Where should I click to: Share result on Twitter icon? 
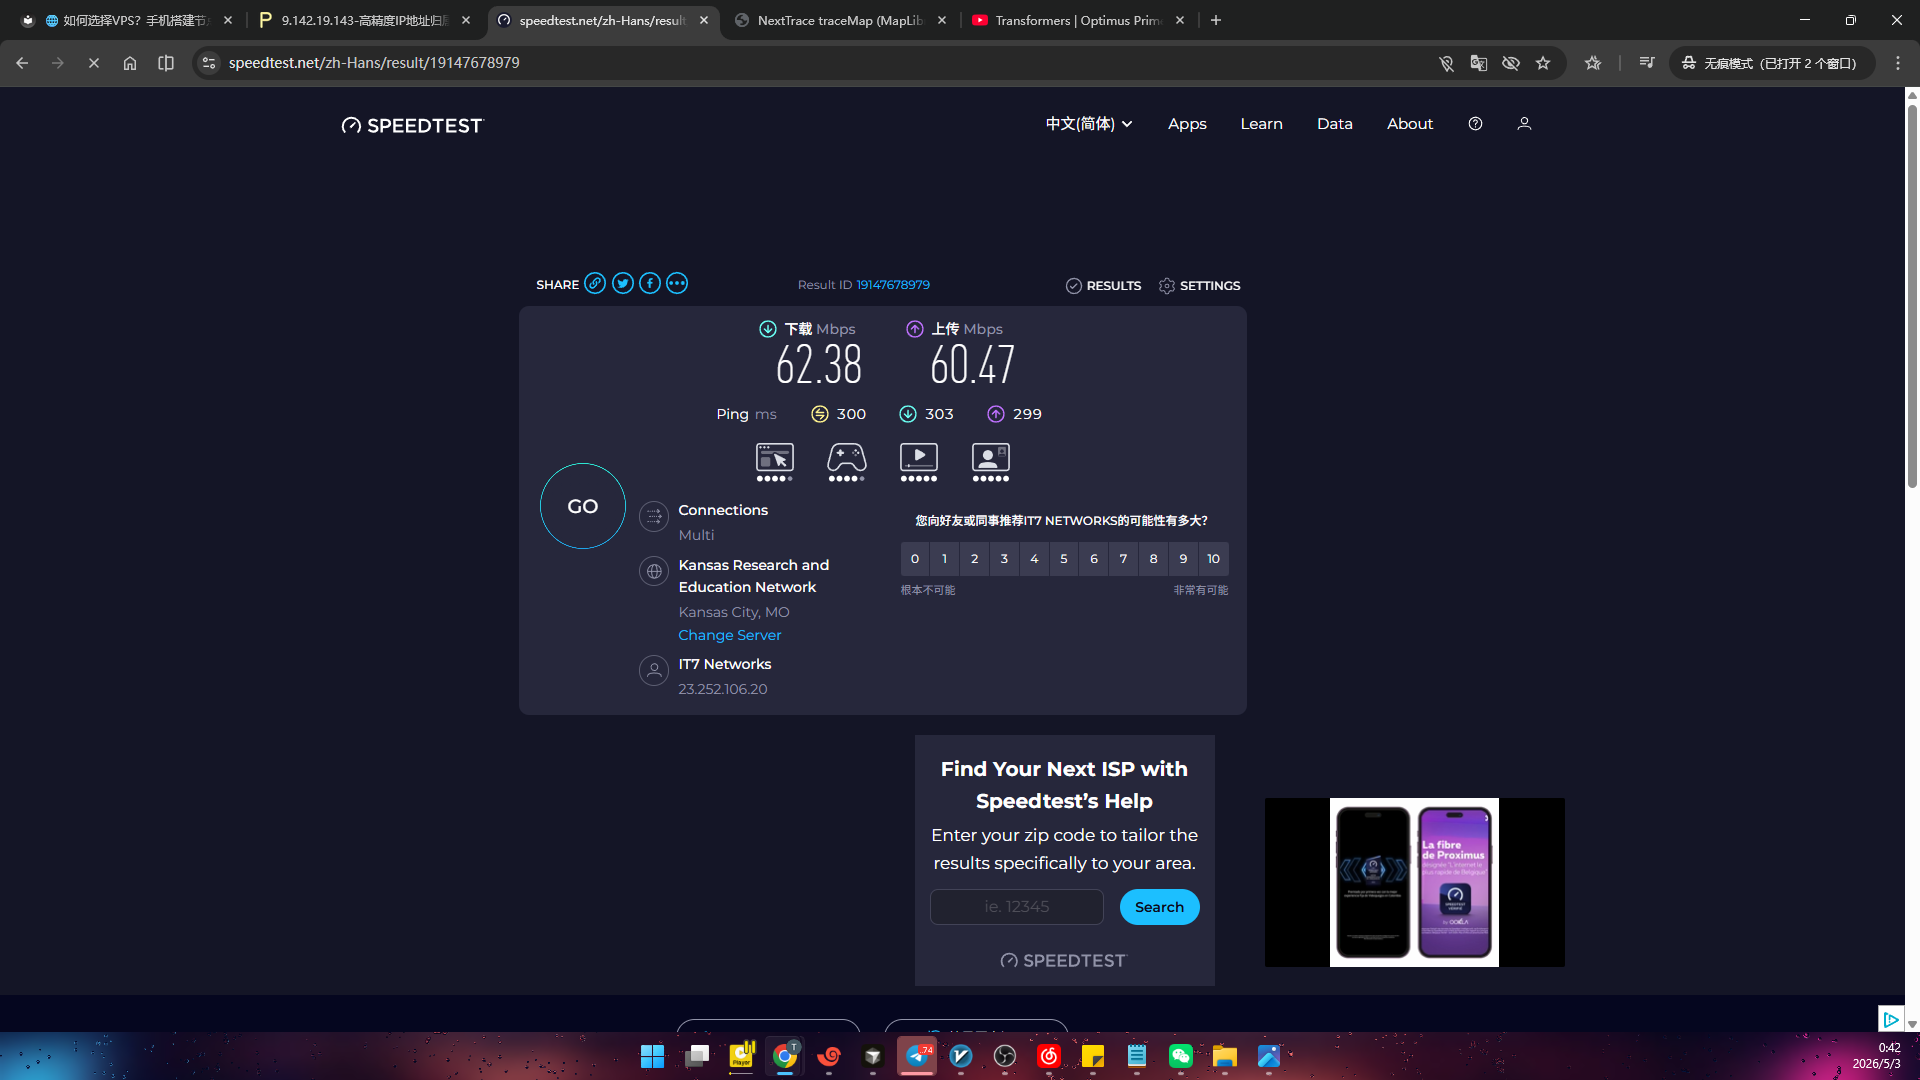pos(623,284)
